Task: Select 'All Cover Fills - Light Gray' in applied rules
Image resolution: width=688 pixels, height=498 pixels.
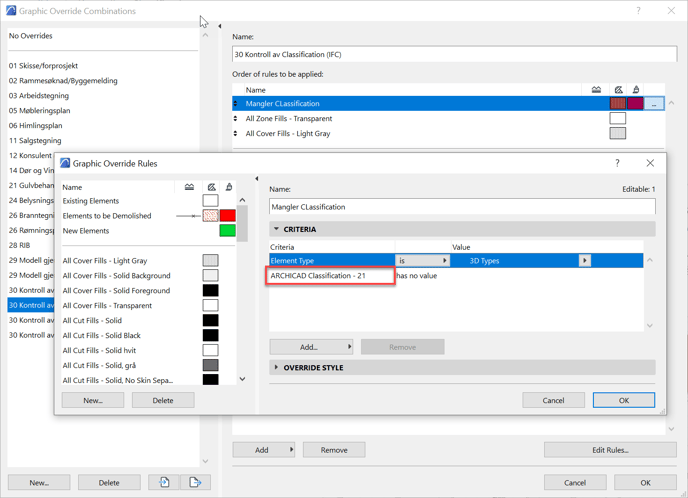Action: tap(448, 133)
